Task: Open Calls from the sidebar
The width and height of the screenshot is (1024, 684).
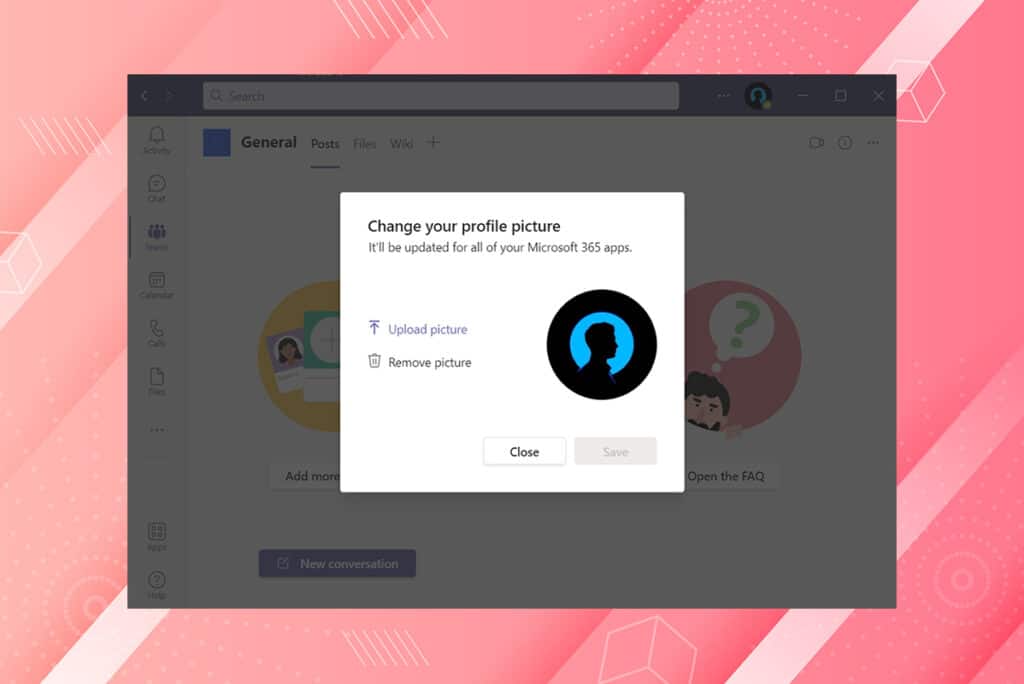Action: coord(157,333)
